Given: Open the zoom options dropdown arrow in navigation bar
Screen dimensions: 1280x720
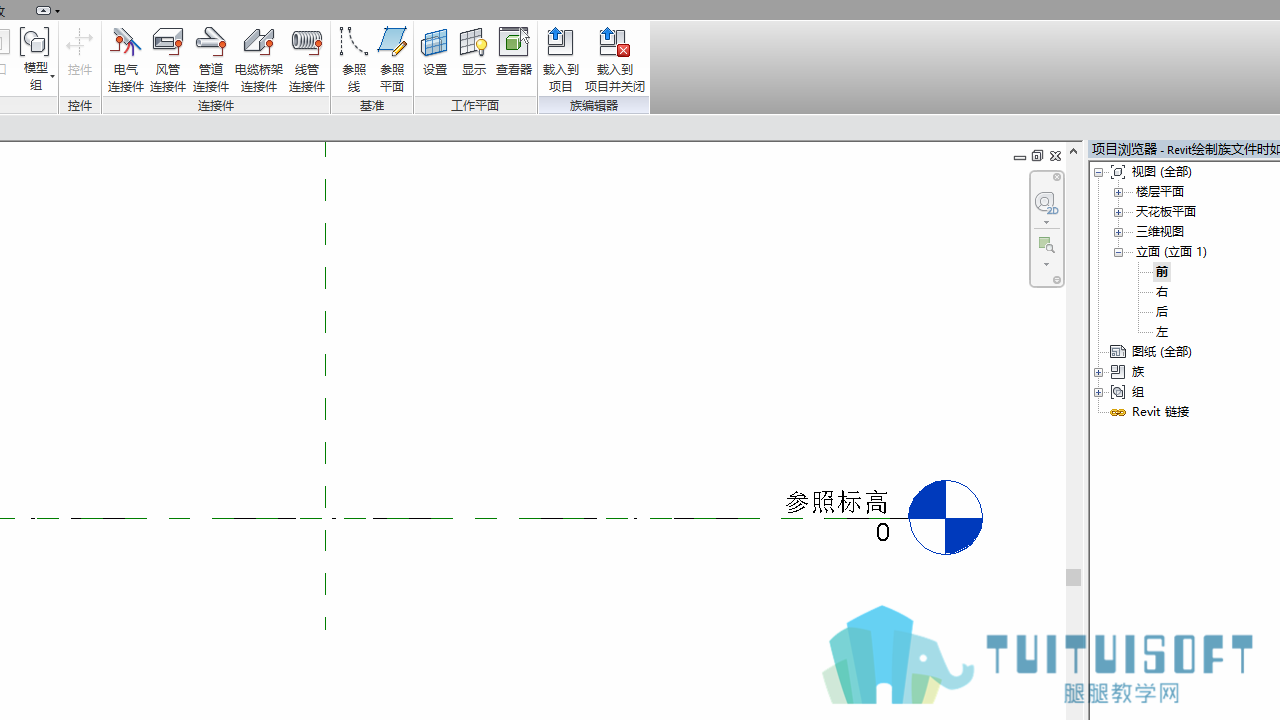Looking at the screenshot, I should coord(1046,265).
